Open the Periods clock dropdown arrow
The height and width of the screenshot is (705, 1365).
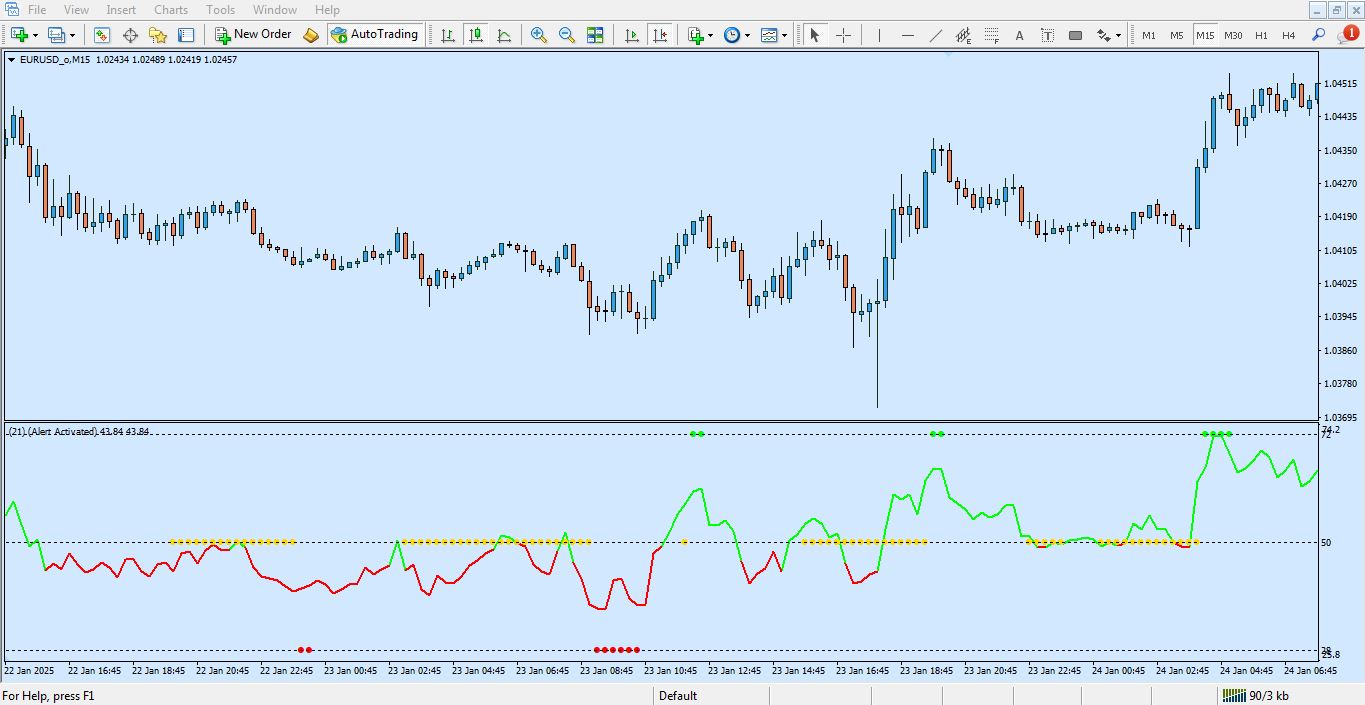[747, 35]
